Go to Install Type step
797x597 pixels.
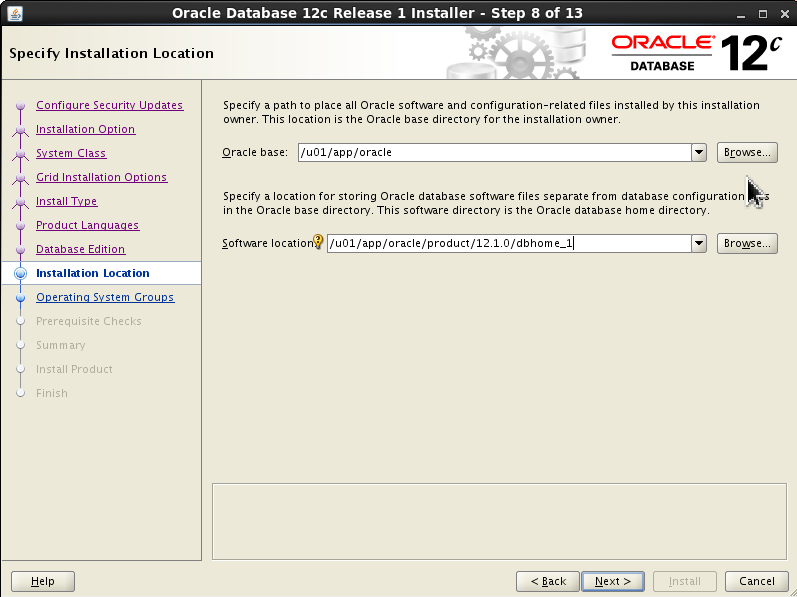(x=67, y=201)
